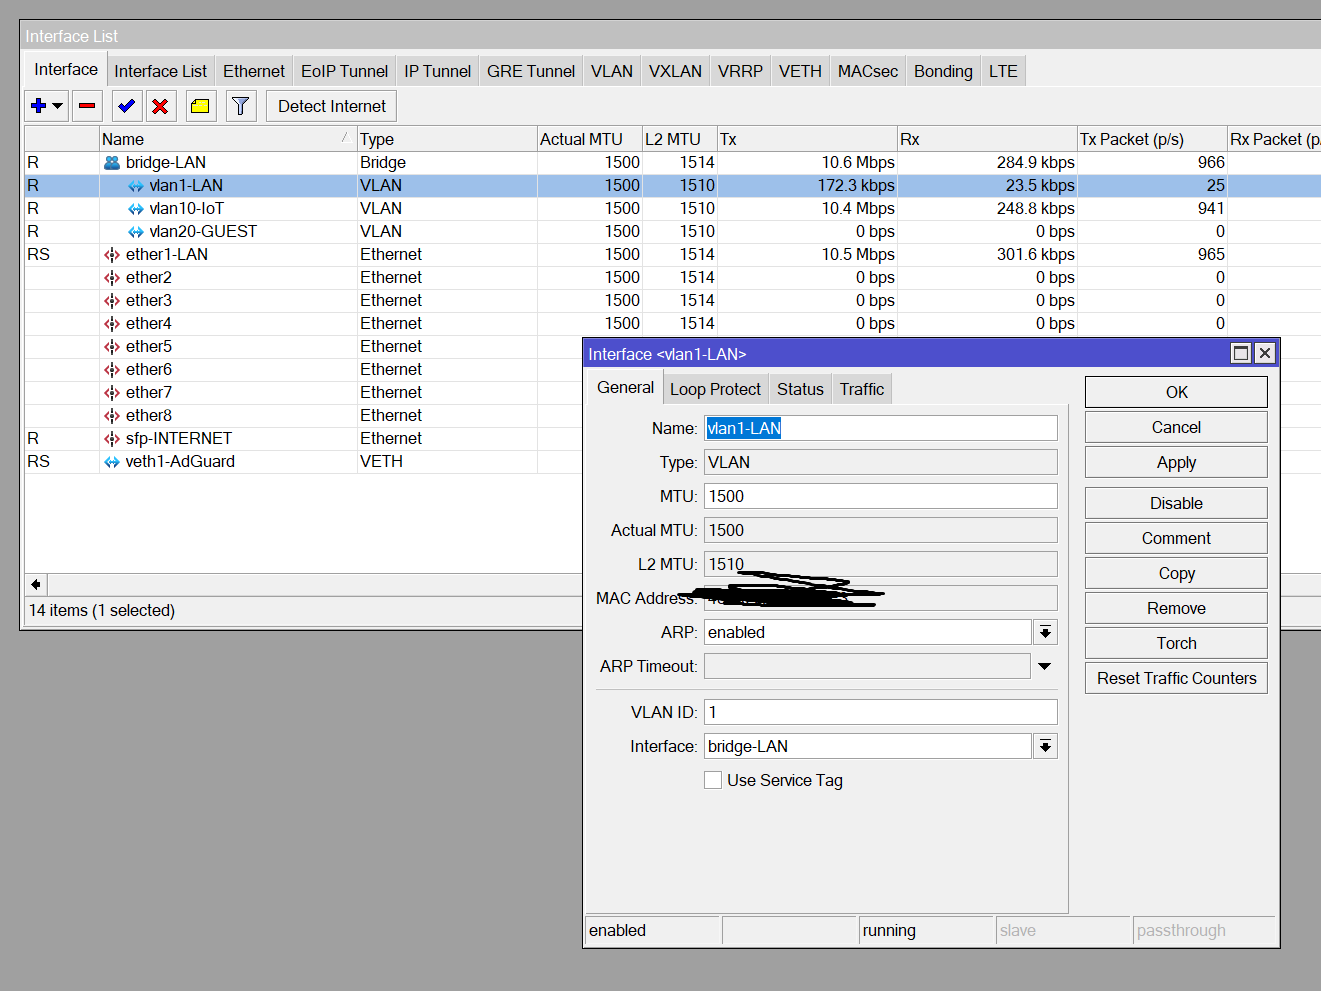Click the Name input field in the dialog
The width and height of the screenshot is (1321, 991).
pos(881,428)
